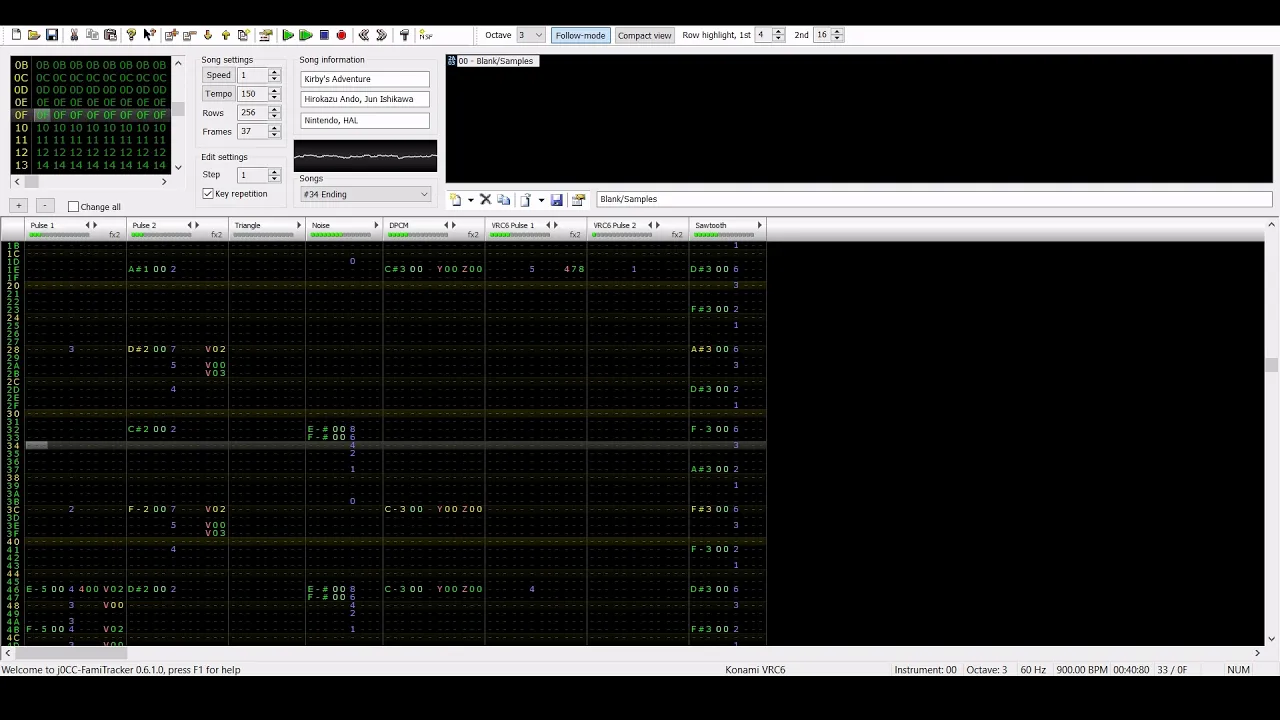
Task: Copy selection using the main toolbar copy icon
Action: pyautogui.click(x=92, y=35)
